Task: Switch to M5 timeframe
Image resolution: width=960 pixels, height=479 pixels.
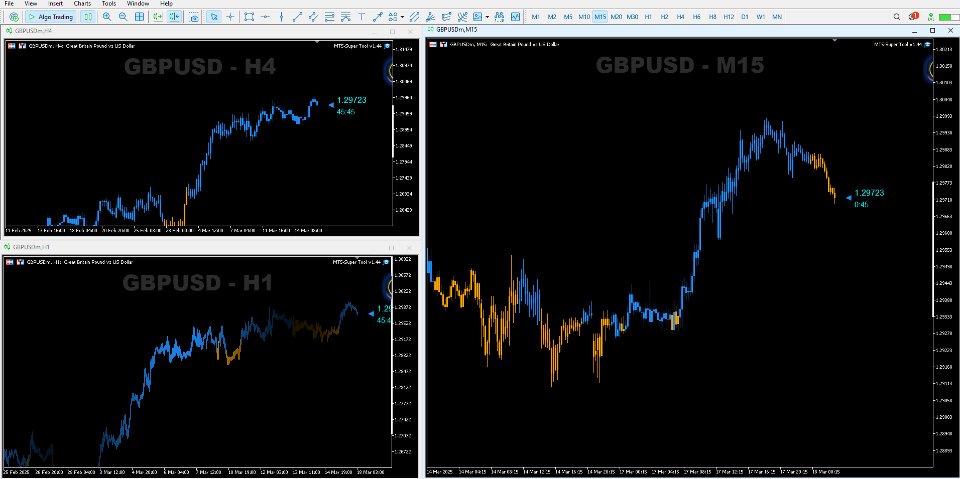Action: (x=568, y=17)
